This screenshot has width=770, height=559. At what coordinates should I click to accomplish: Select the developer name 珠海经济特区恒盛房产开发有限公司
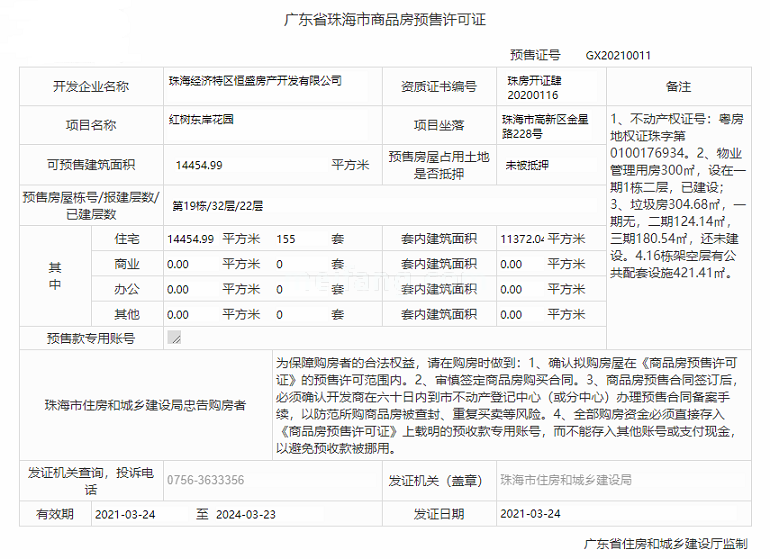tap(255, 81)
